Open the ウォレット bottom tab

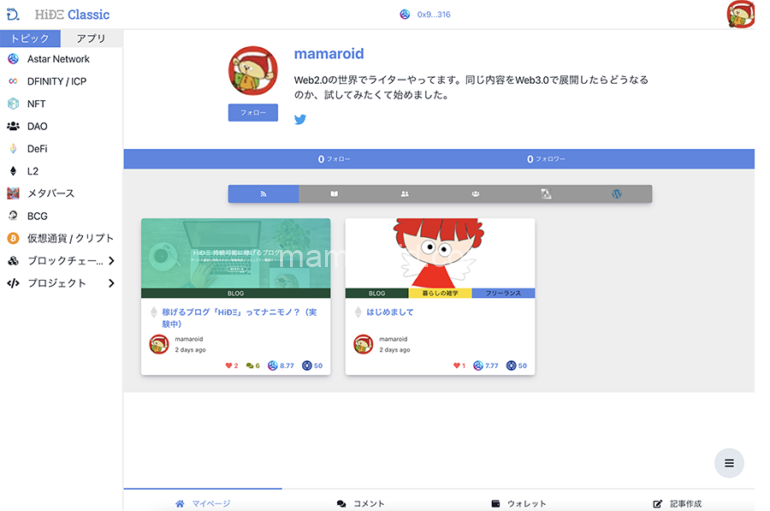coord(518,503)
